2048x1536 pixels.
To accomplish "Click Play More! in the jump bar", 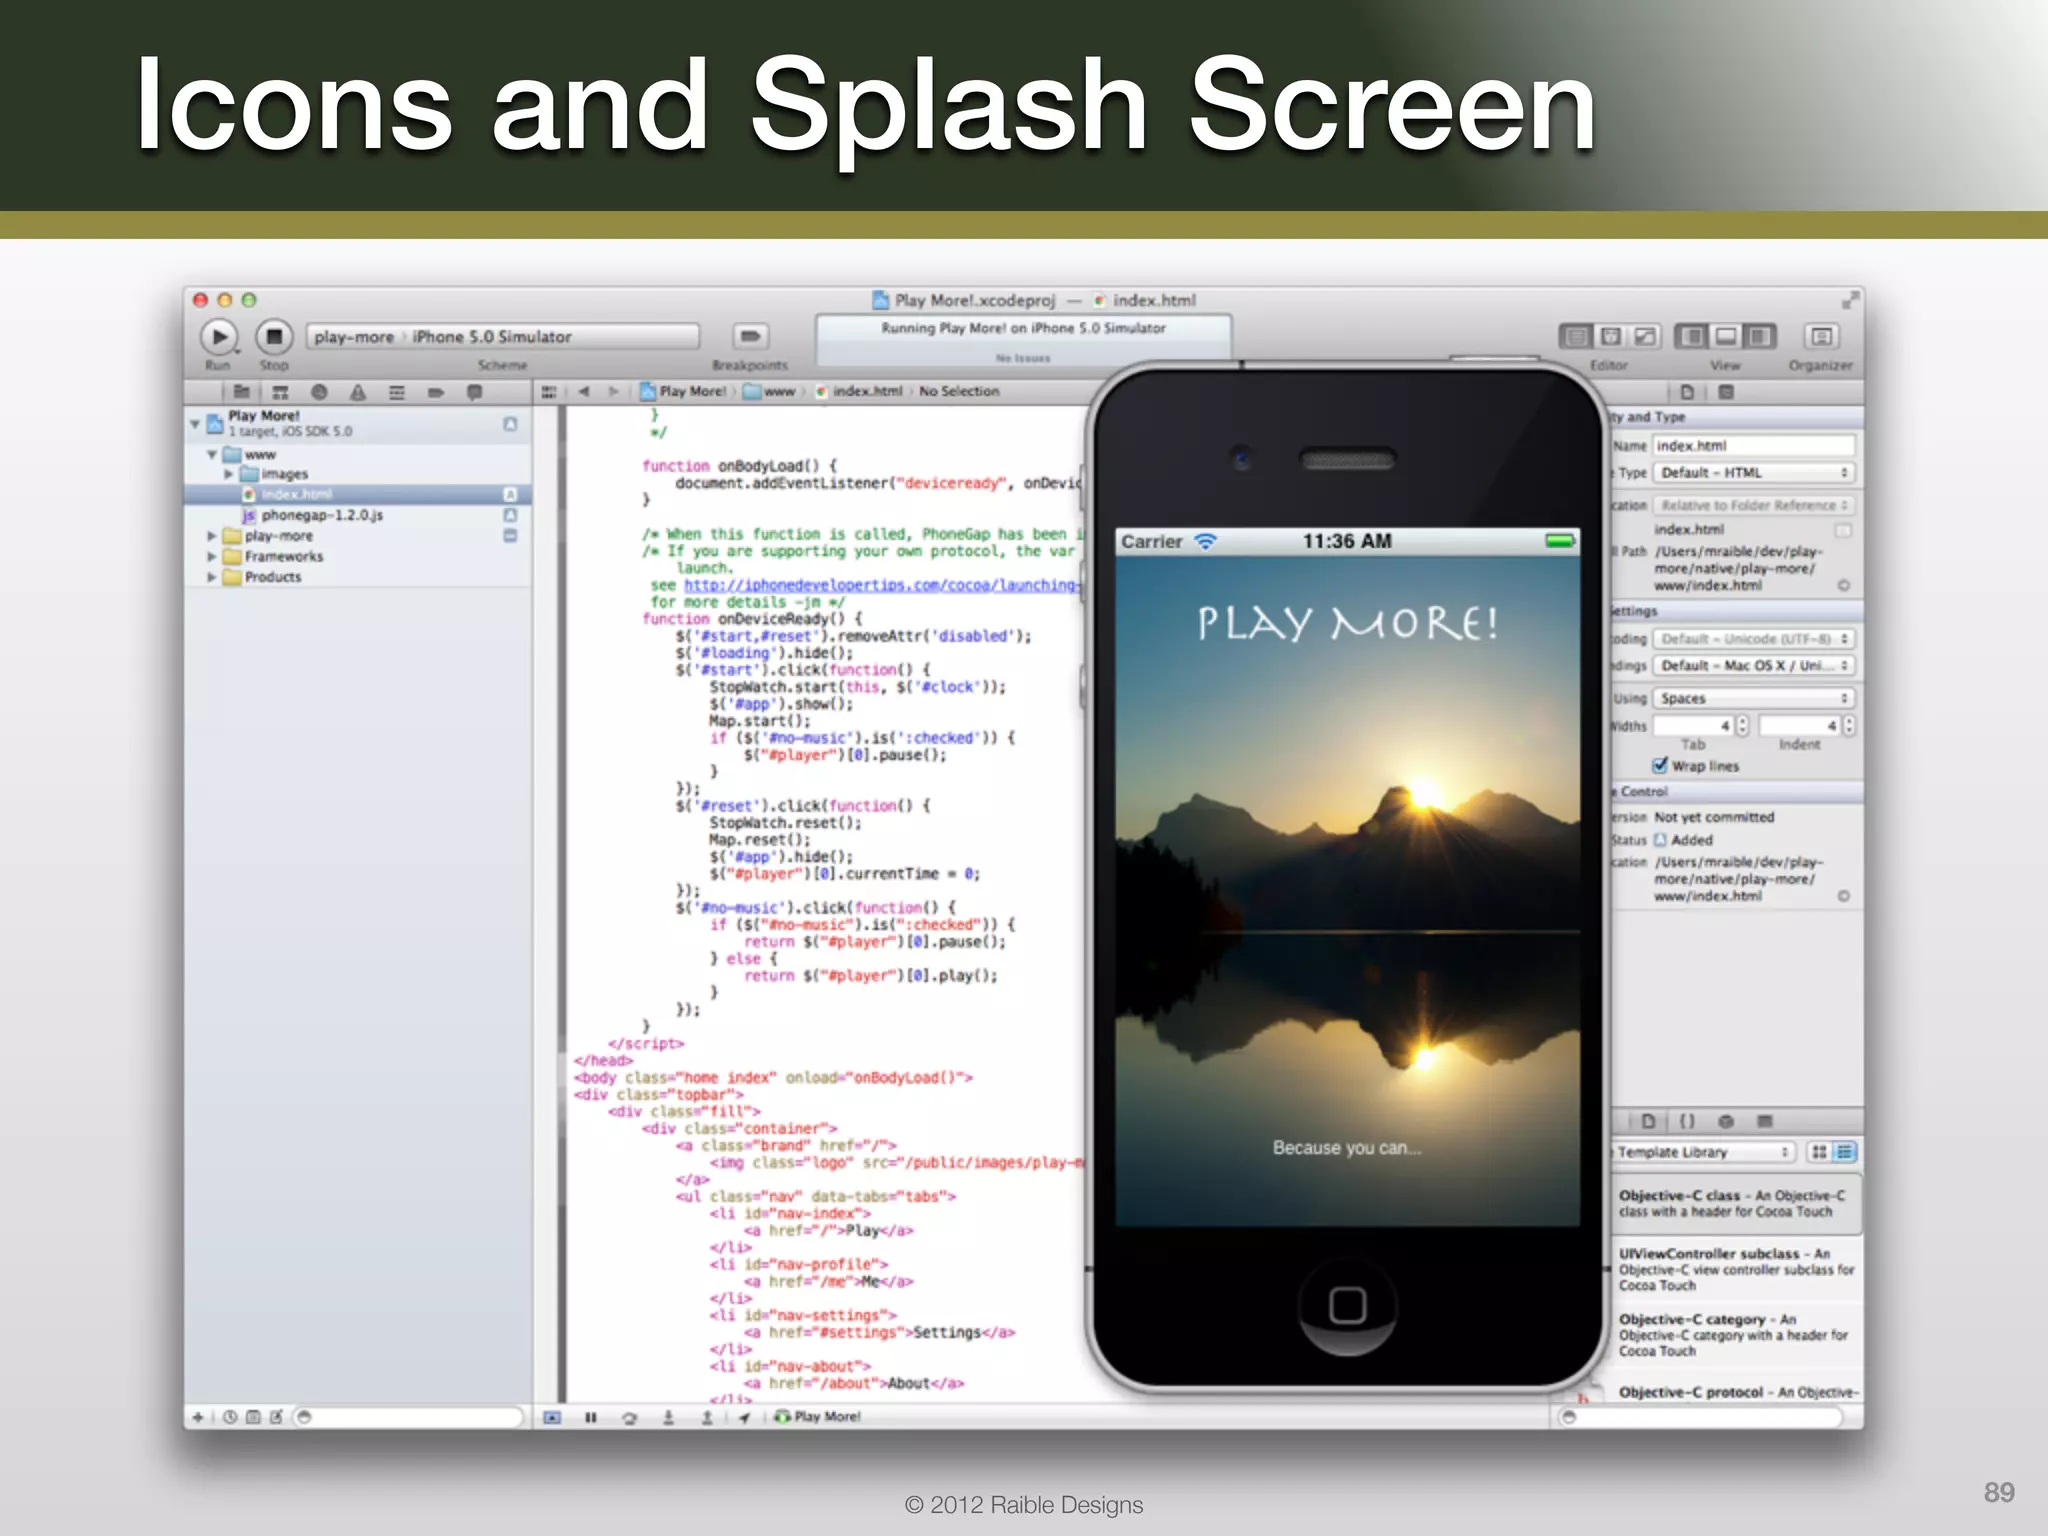I will [684, 392].
